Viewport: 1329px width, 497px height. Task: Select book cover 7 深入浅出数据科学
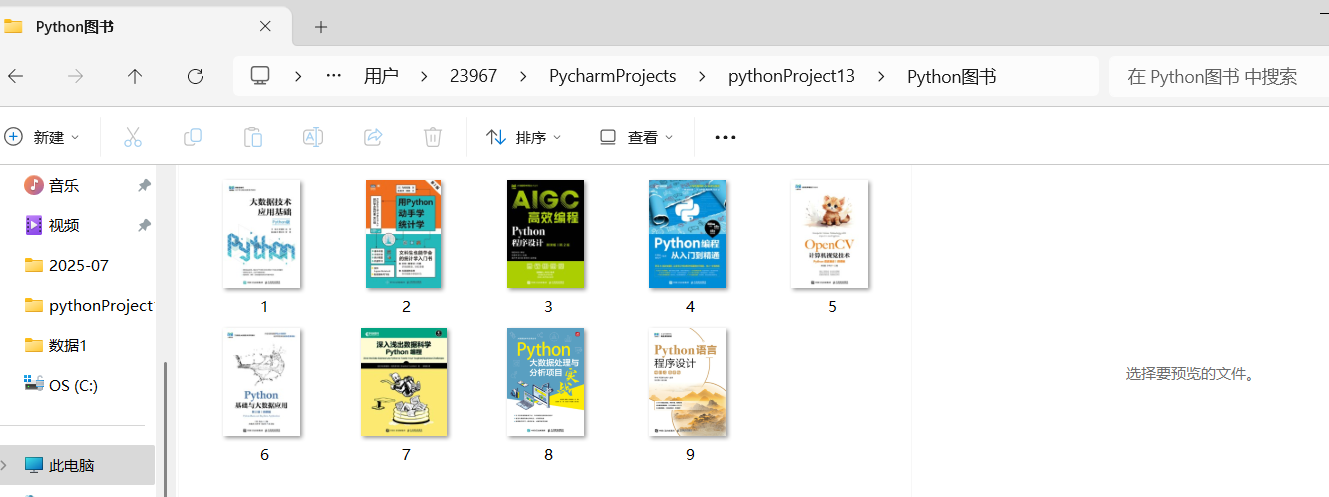[x=404, y=382]
